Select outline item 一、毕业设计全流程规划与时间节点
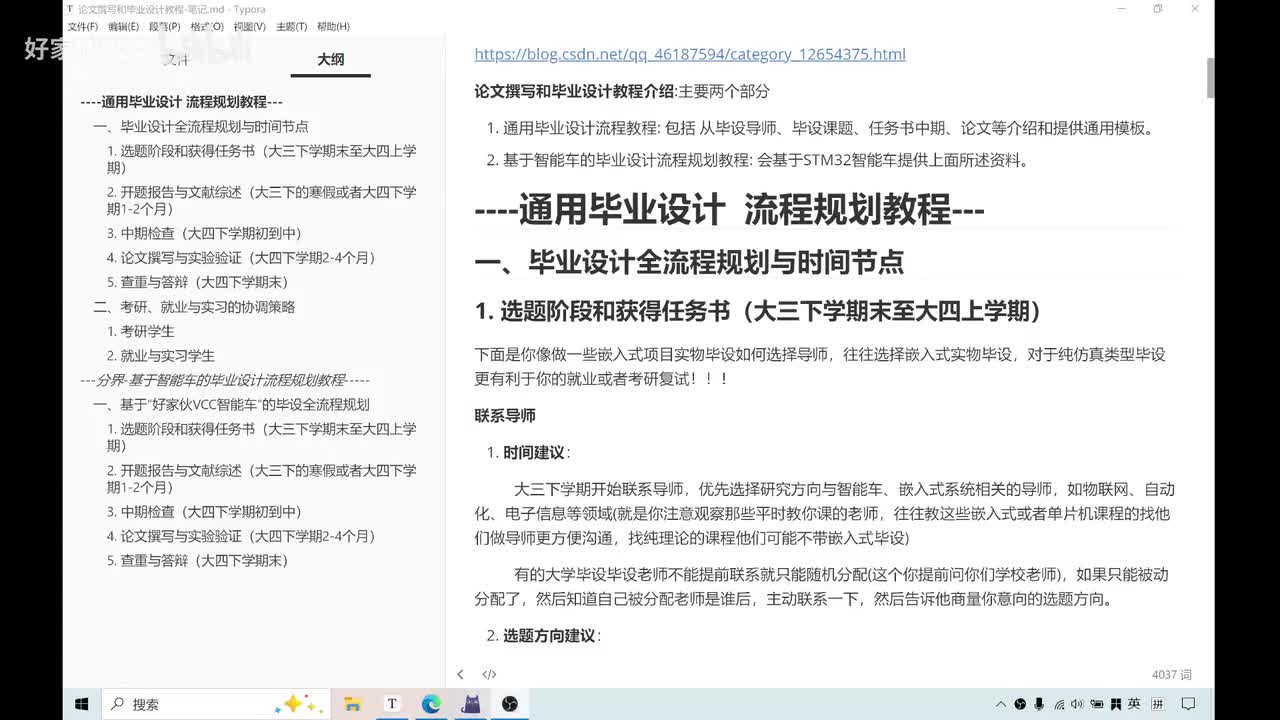Viewport: 1280px width, 720px height. tap(200, 127)
